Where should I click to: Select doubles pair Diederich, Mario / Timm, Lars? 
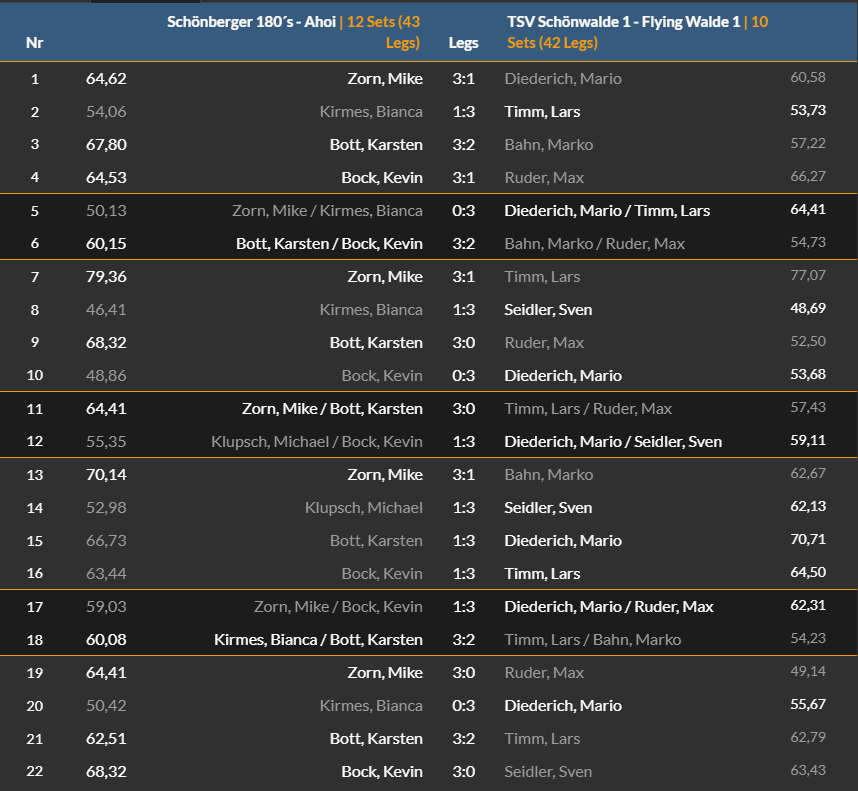tap(607, 211)
